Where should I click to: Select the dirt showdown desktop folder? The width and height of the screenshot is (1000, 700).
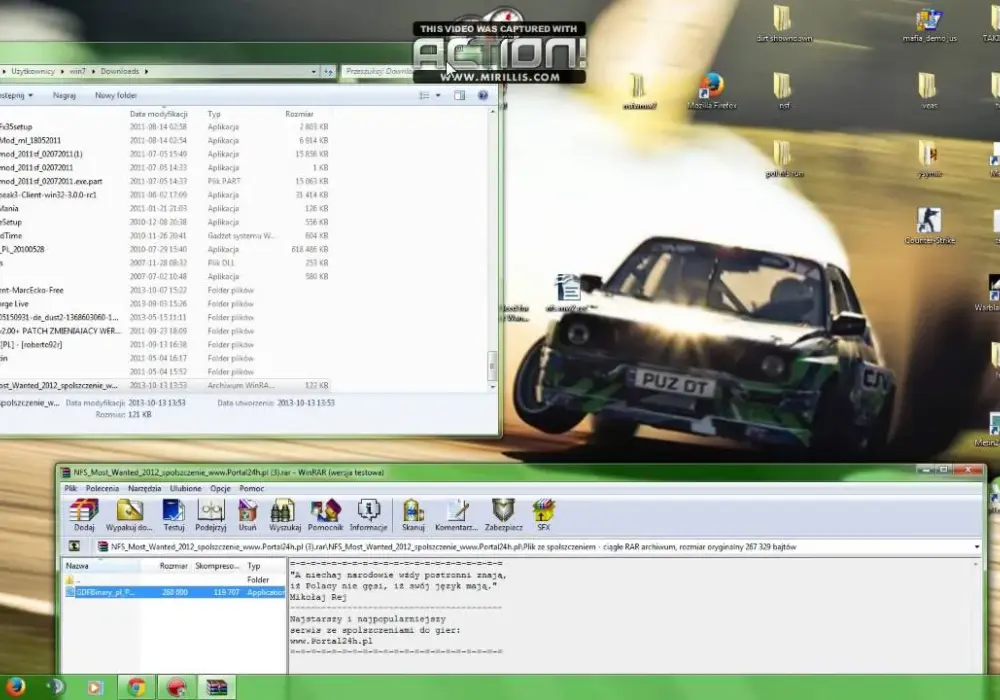[x=784, y=25]
